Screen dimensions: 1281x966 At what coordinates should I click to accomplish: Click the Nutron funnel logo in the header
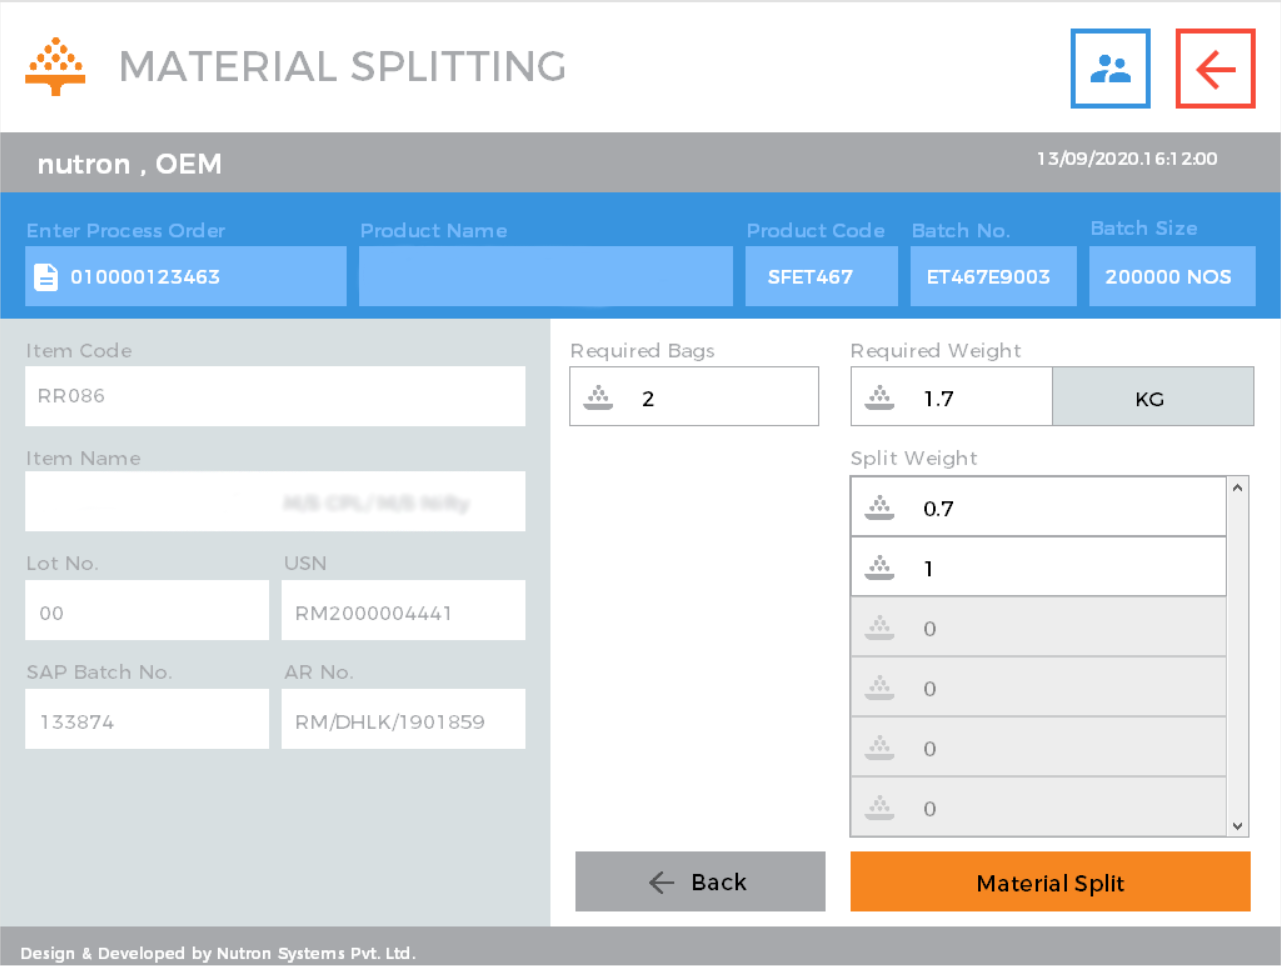(x=56, y=65)
